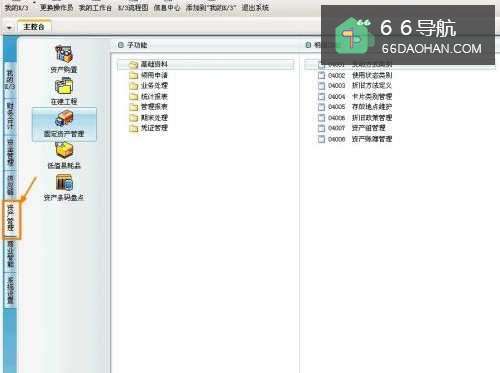This screenshot has height=373, width=500.
Task: Open the 期末处理 folder
Action: click(148, 118)
